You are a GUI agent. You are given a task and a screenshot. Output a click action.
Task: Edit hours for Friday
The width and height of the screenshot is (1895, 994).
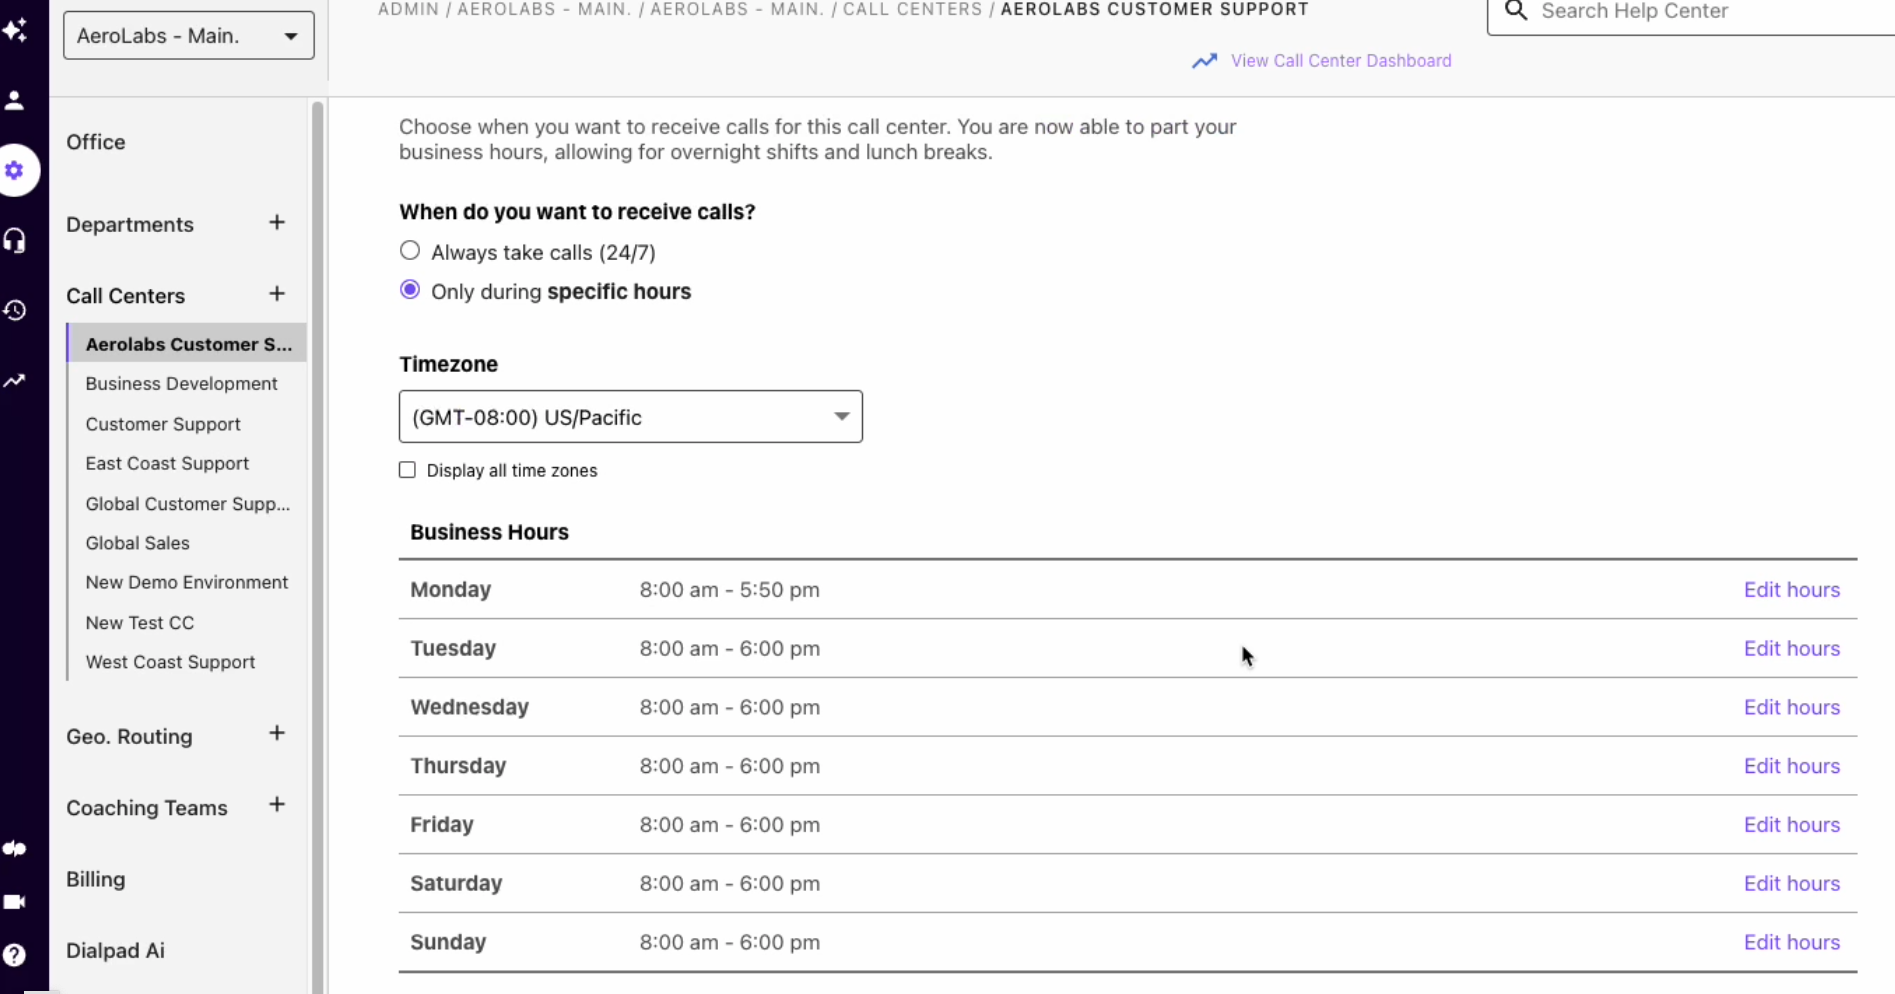click(x=1792, y=825)
